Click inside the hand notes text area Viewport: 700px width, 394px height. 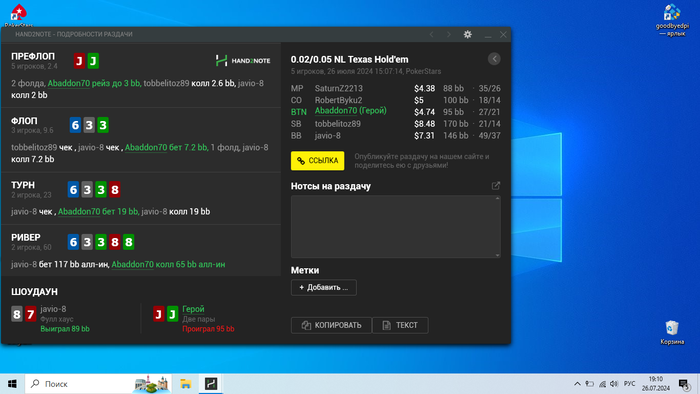point(393,227)
